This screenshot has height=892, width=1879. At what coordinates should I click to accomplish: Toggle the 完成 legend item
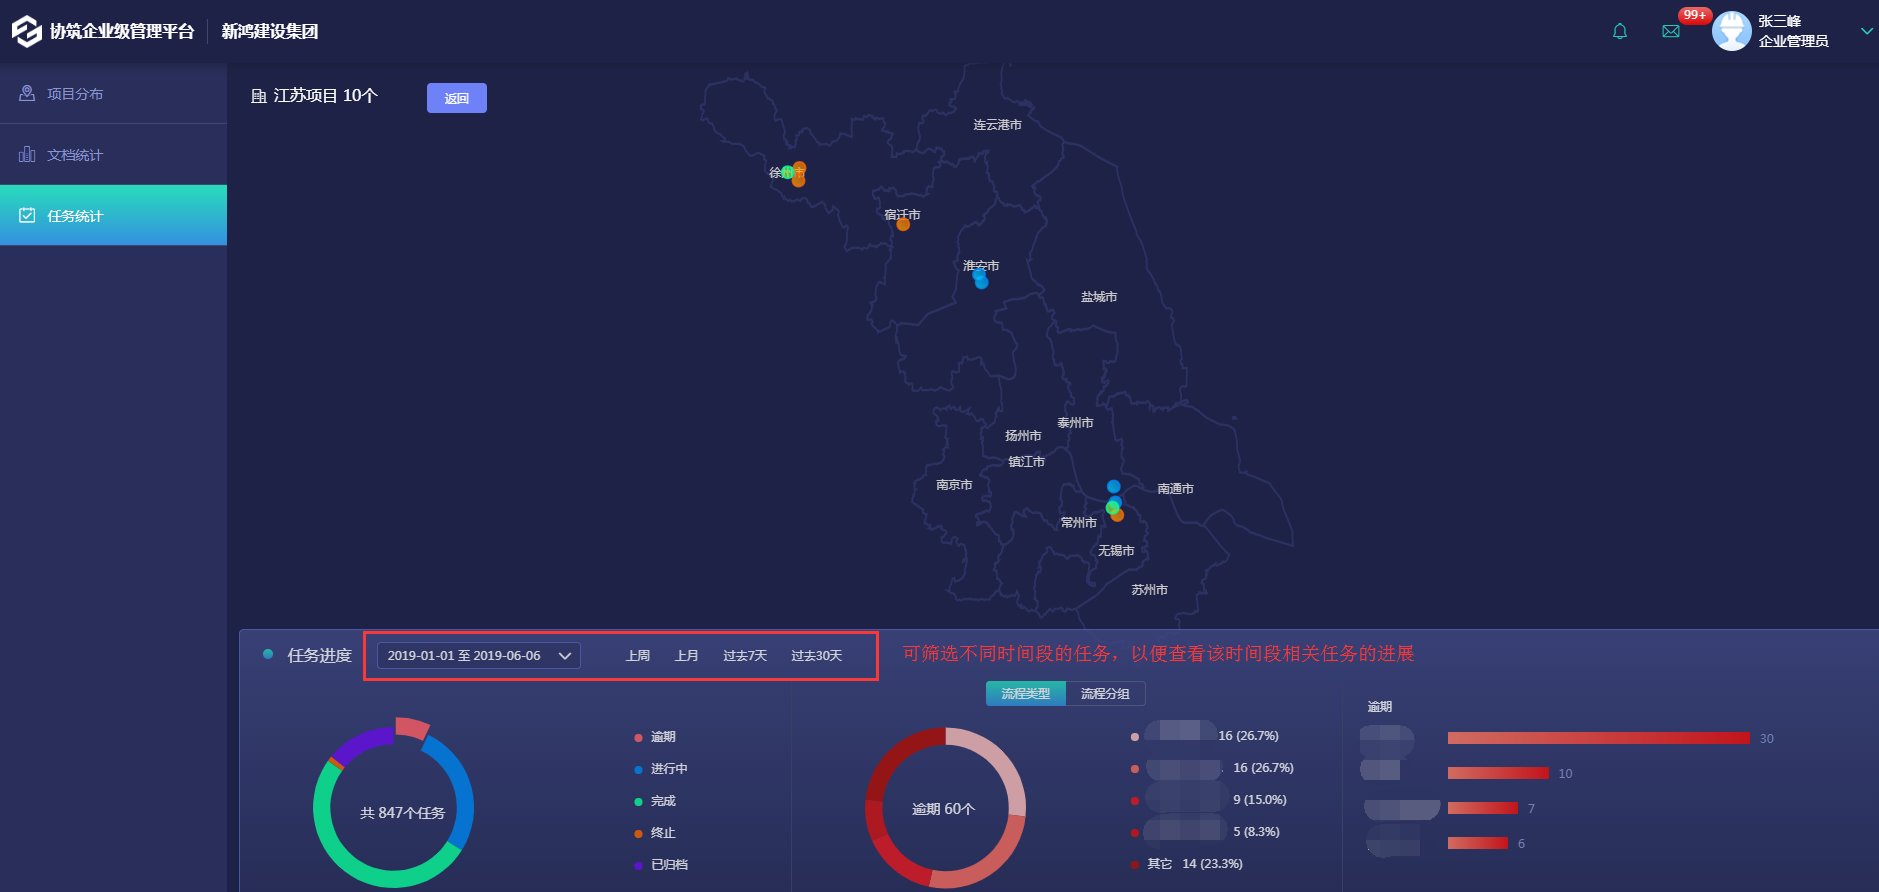point(662,801)
